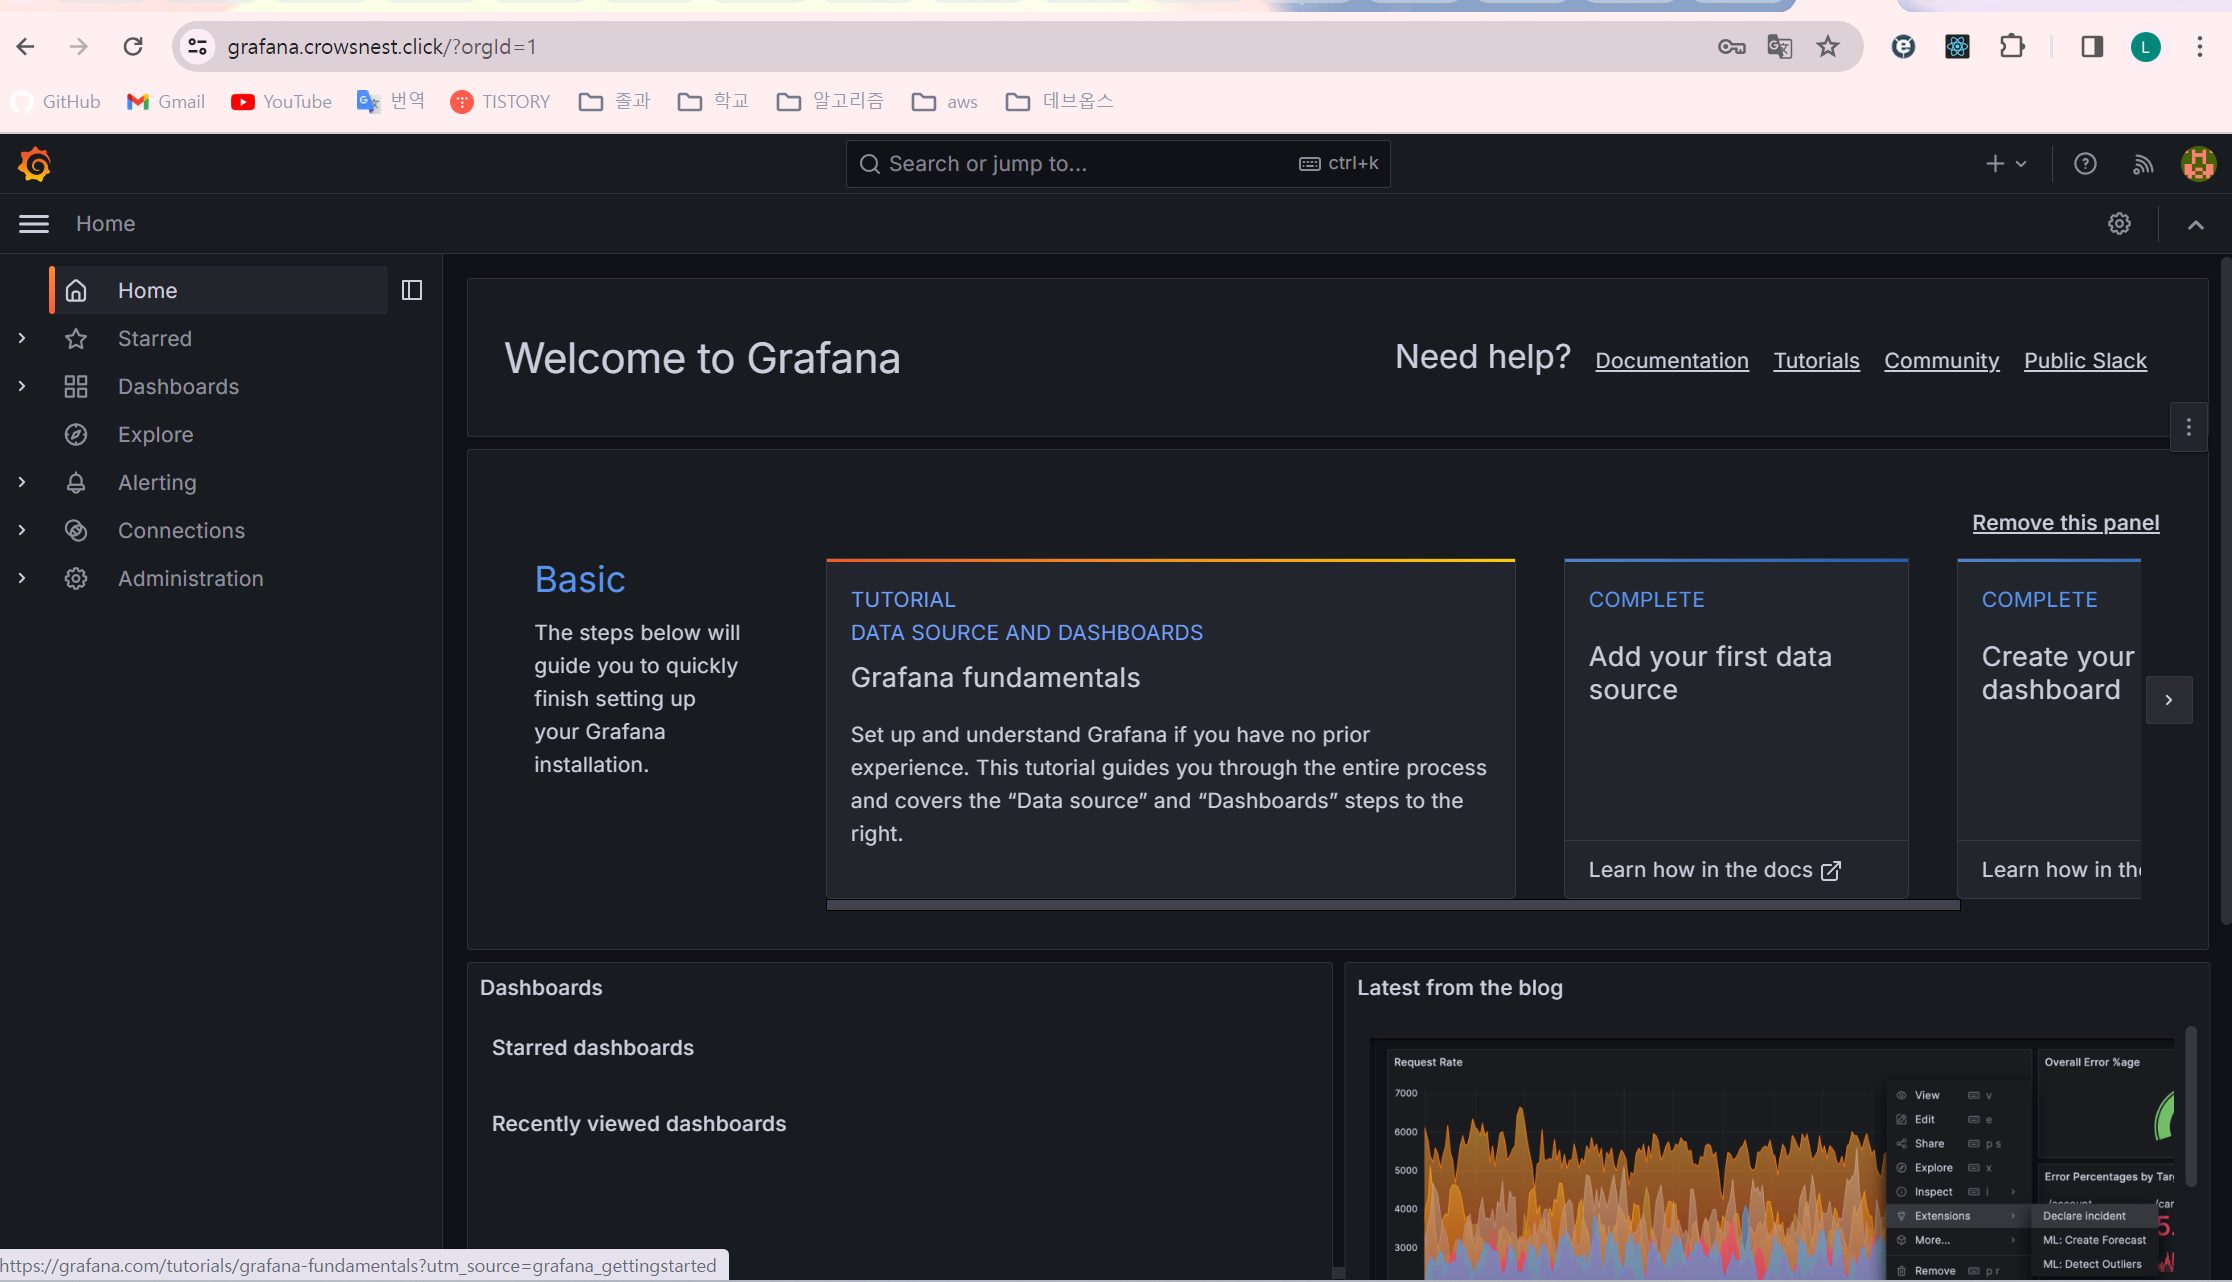Select Administration in the sidebar
The height and width of the screenshot is (1282, 2232).
click(190, 578)
